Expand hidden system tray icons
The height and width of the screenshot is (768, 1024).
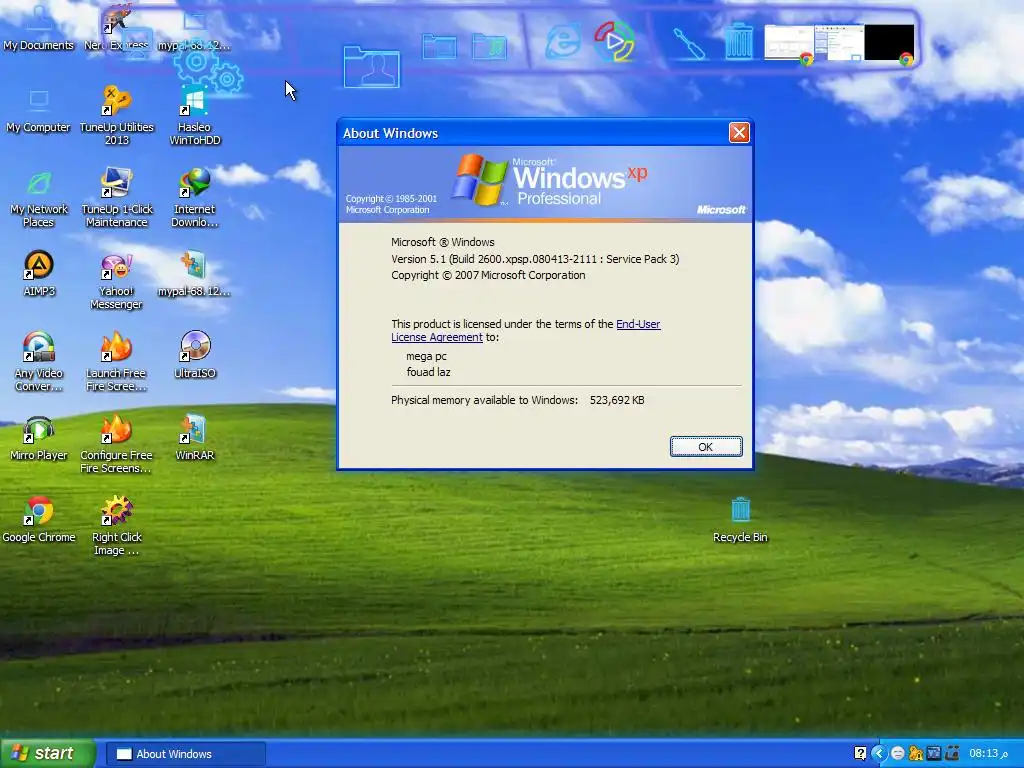click(x=879, y=753)
